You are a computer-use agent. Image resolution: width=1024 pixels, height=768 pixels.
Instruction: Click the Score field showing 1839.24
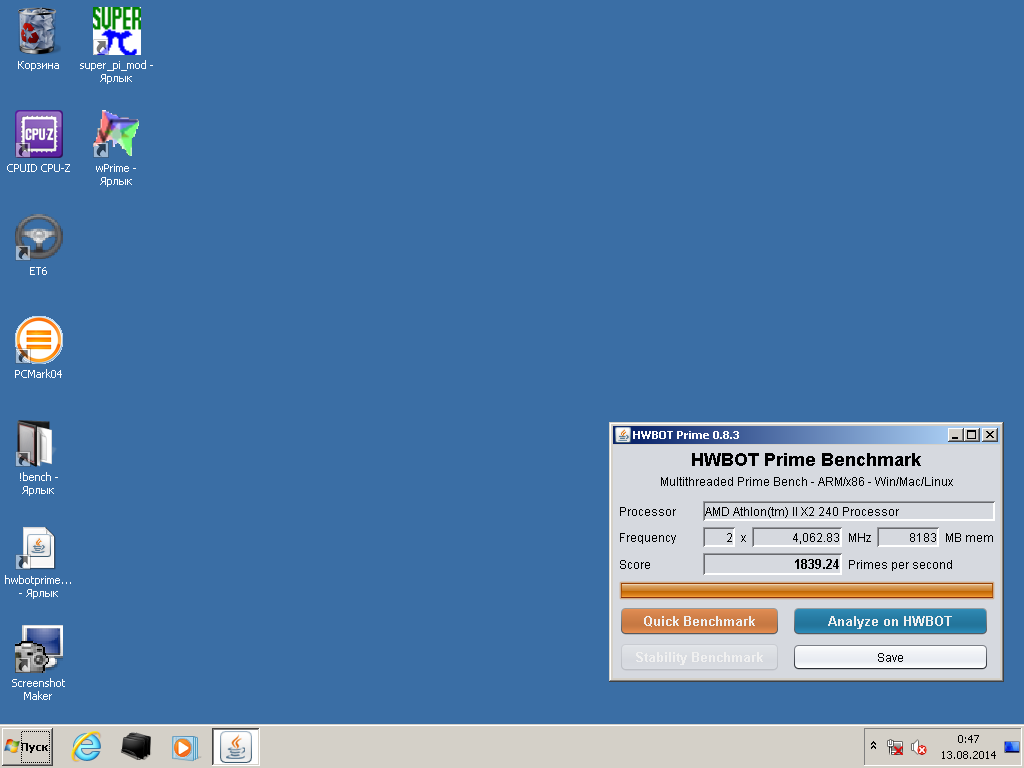click(x=772, y=564)
